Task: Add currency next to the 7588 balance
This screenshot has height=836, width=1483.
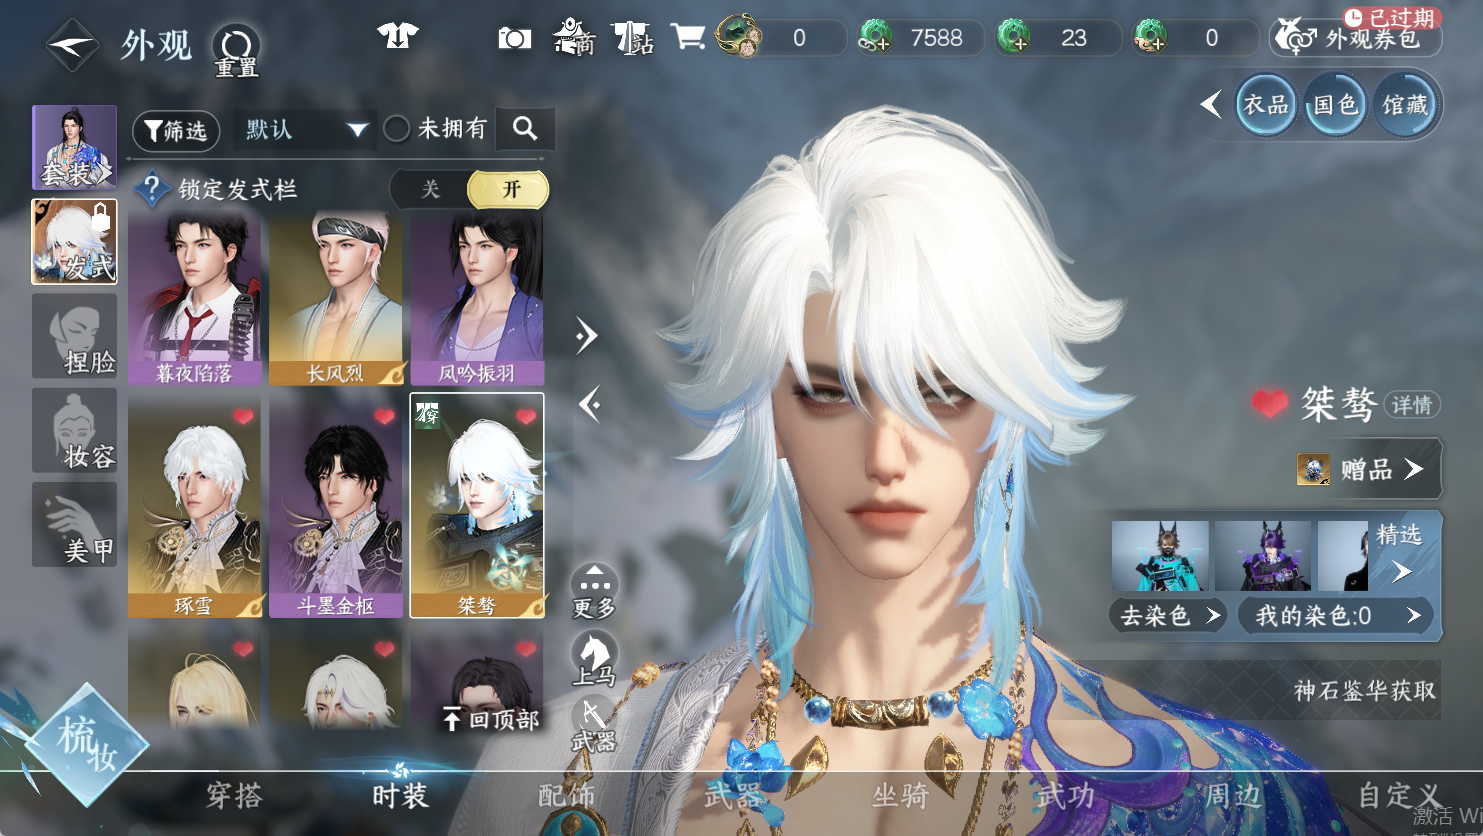Action: pyautogui.click(x=875, y=38)
